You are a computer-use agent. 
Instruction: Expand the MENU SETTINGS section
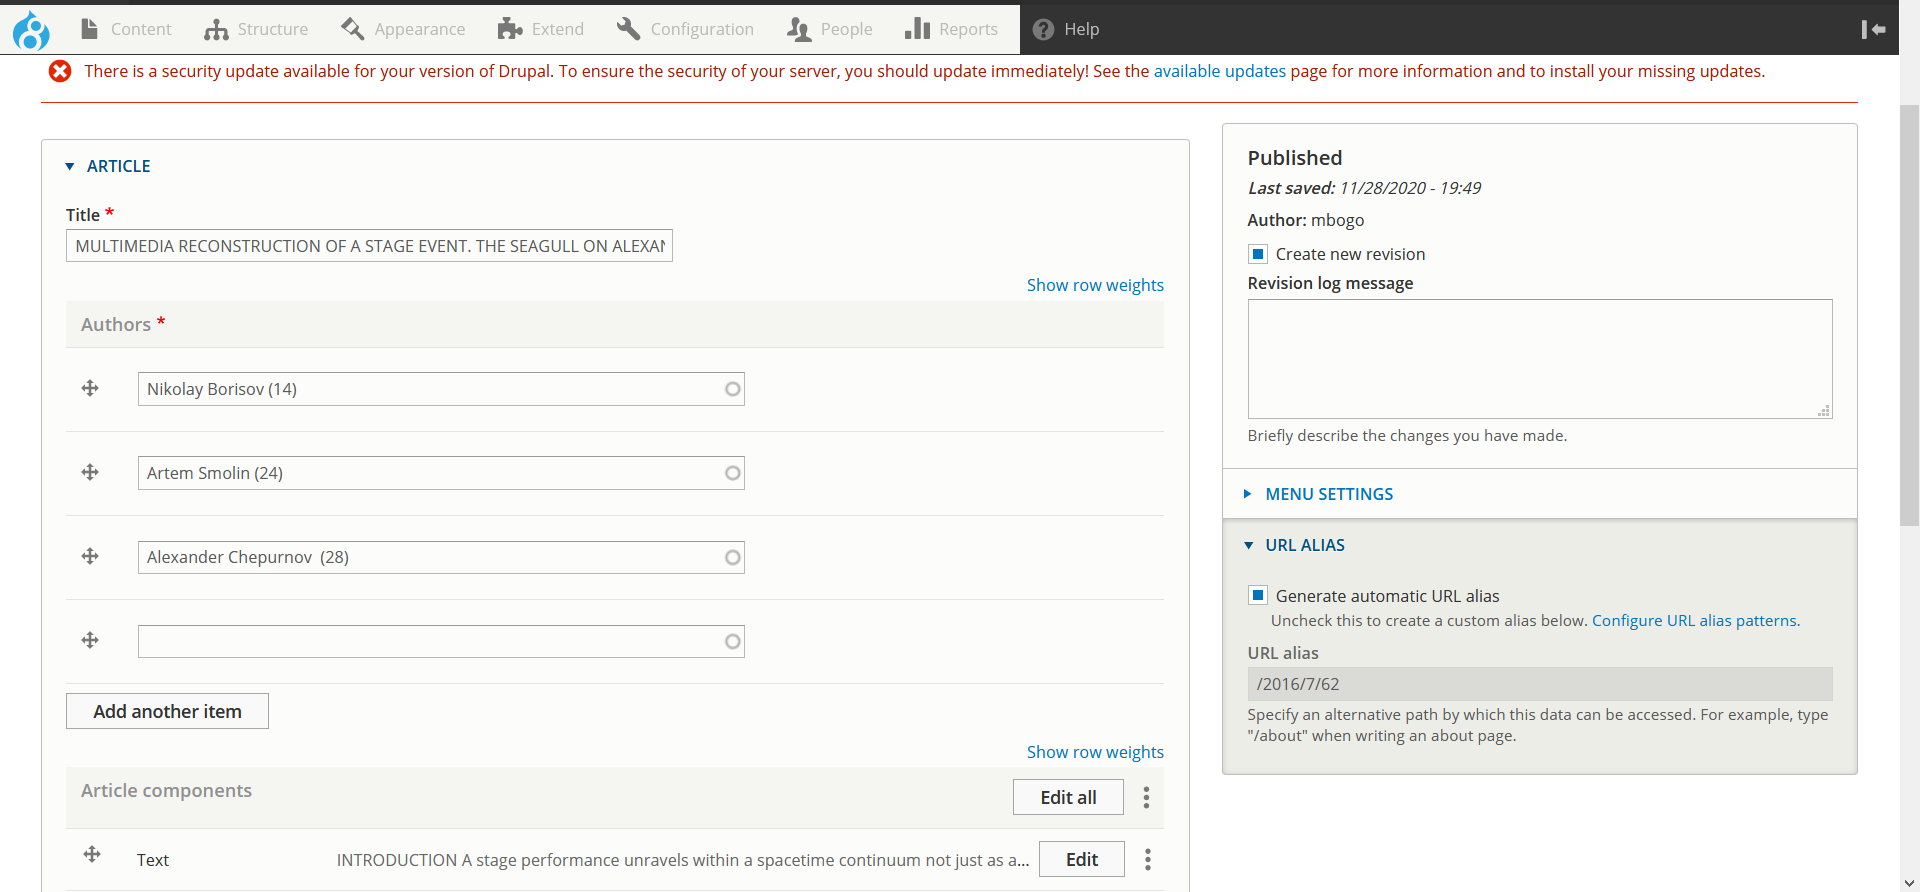tap(1328, 494)
